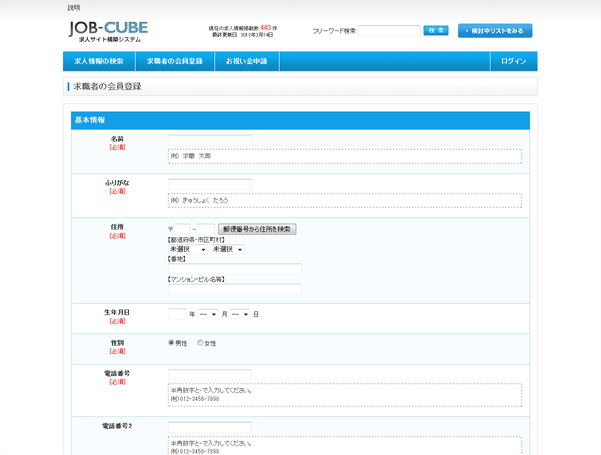
Task: Open the birth month dropdown
Action: [x=207, y=314]
